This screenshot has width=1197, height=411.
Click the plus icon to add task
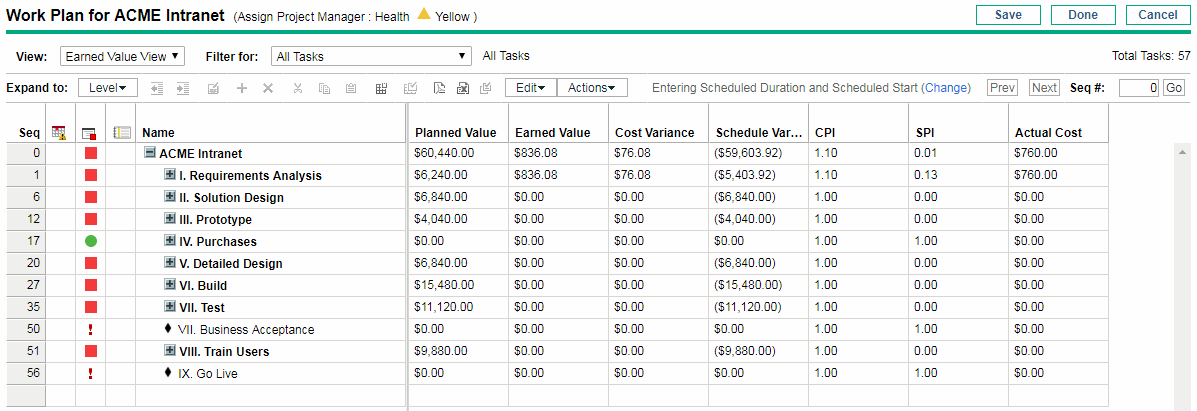[241, 88]
